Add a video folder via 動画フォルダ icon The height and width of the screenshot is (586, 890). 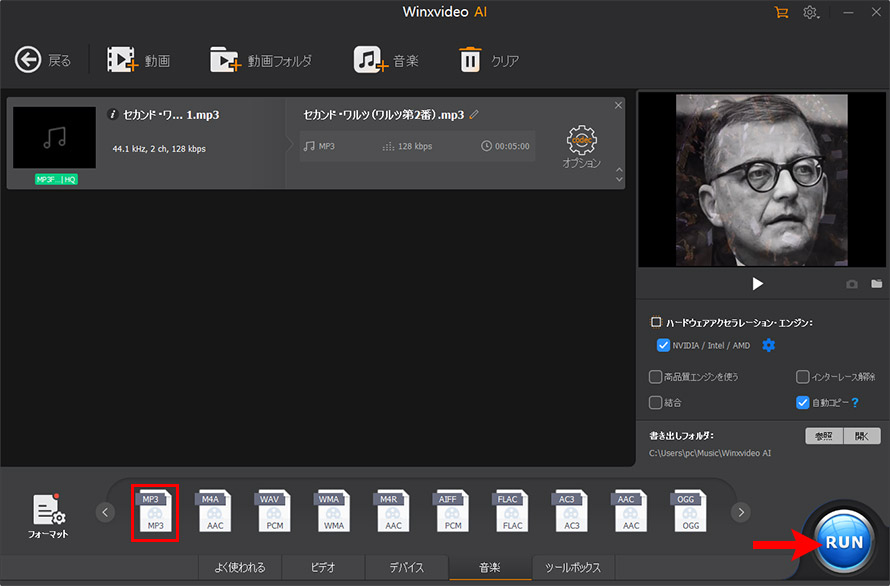tap(225, 59)
